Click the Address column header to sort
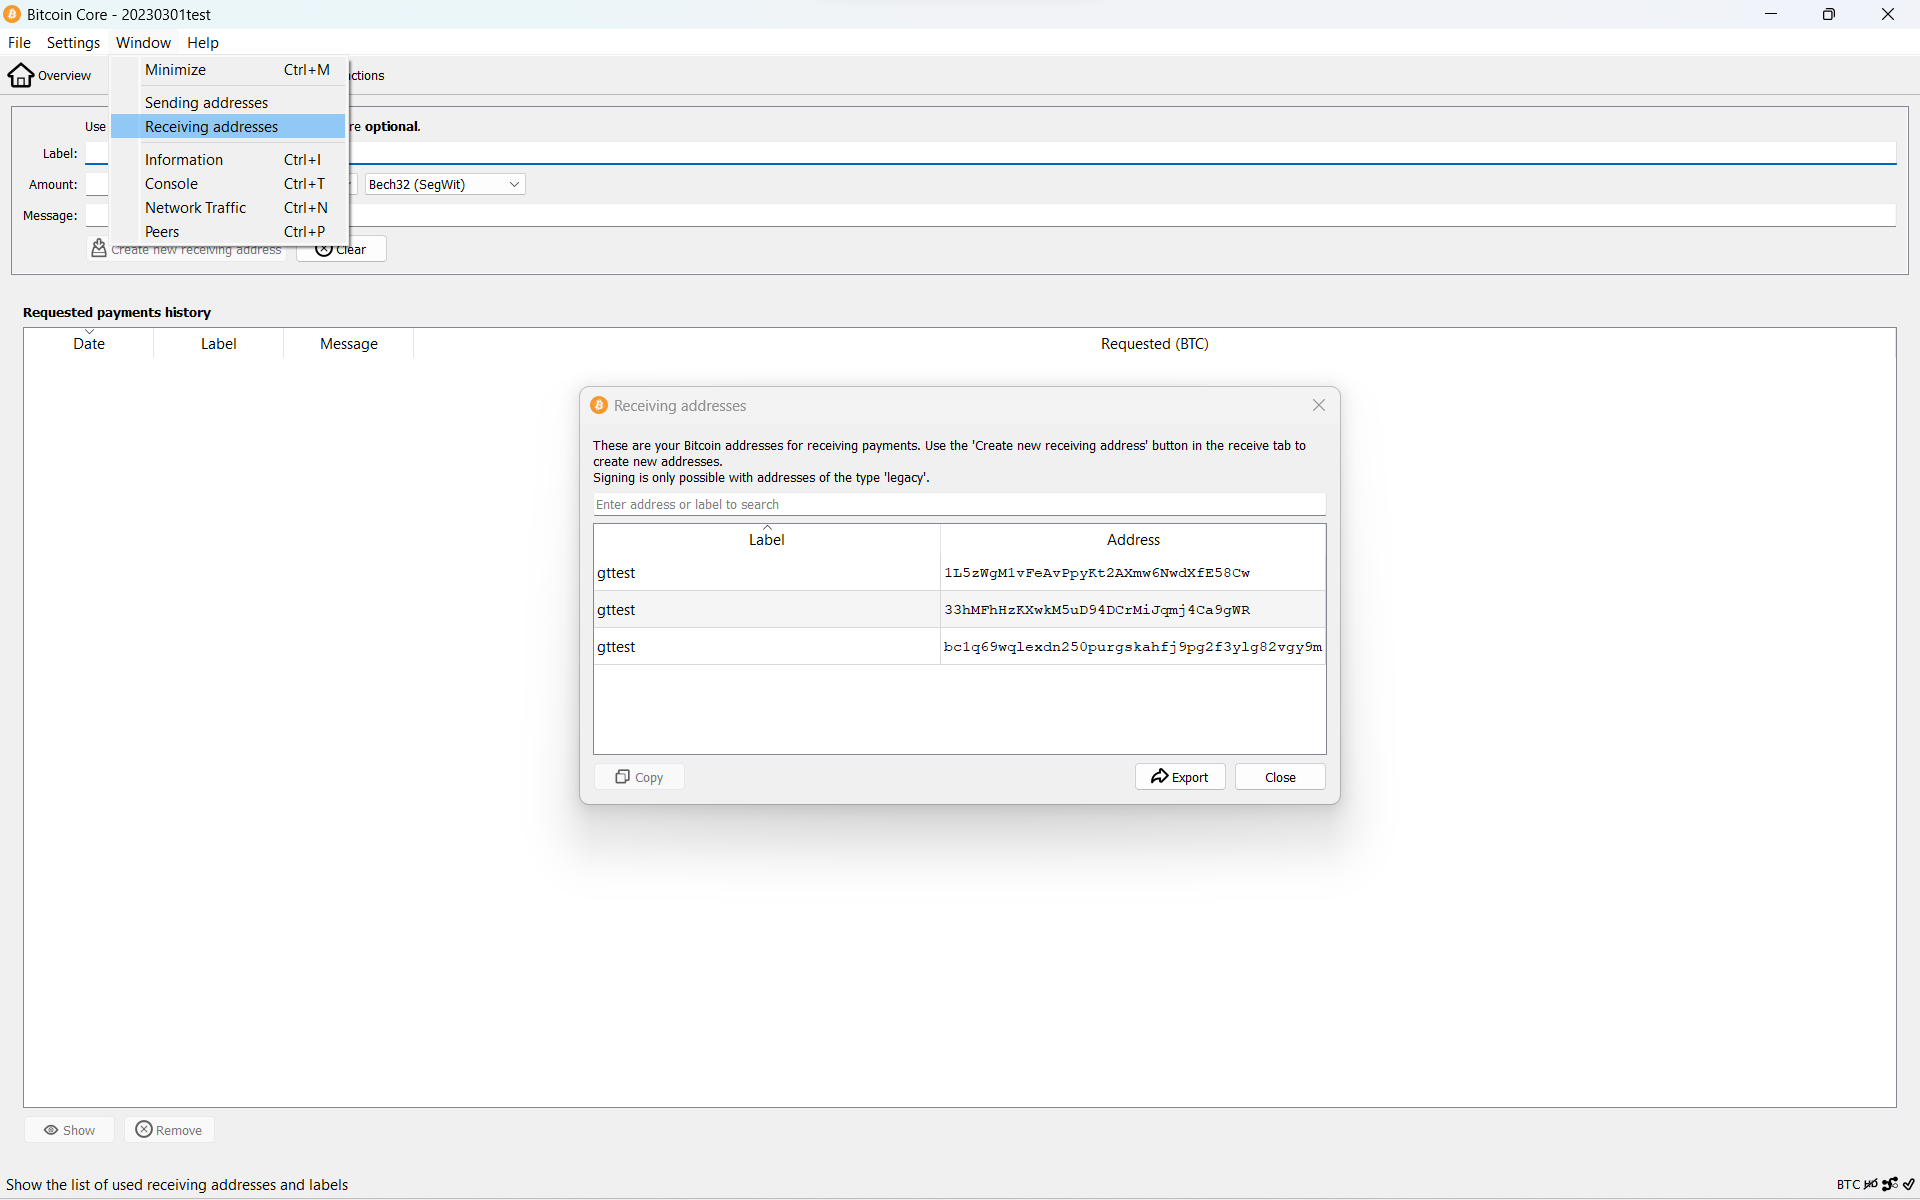The width and height of the screenshot is (1920, 1200). coord(1132,539)
